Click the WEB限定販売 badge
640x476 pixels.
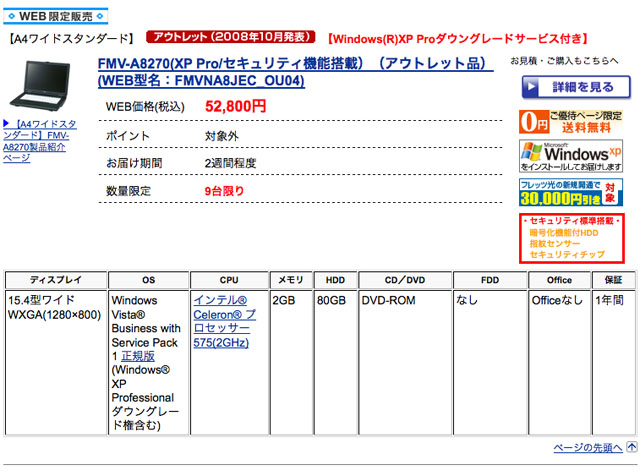tap(56, 16)
